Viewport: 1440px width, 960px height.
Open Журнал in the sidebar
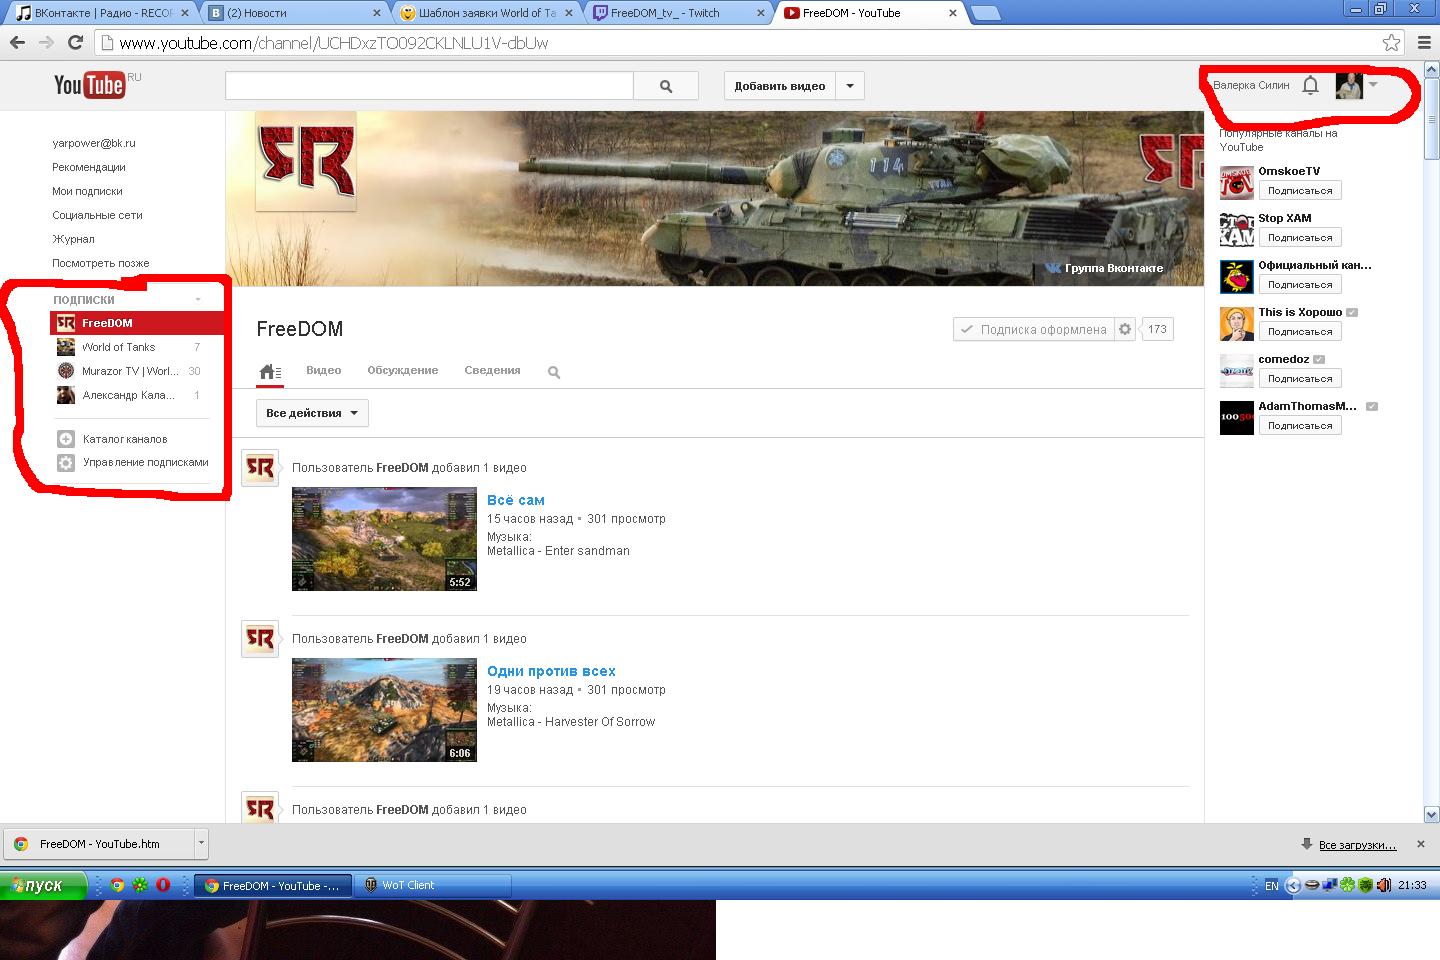73,239
